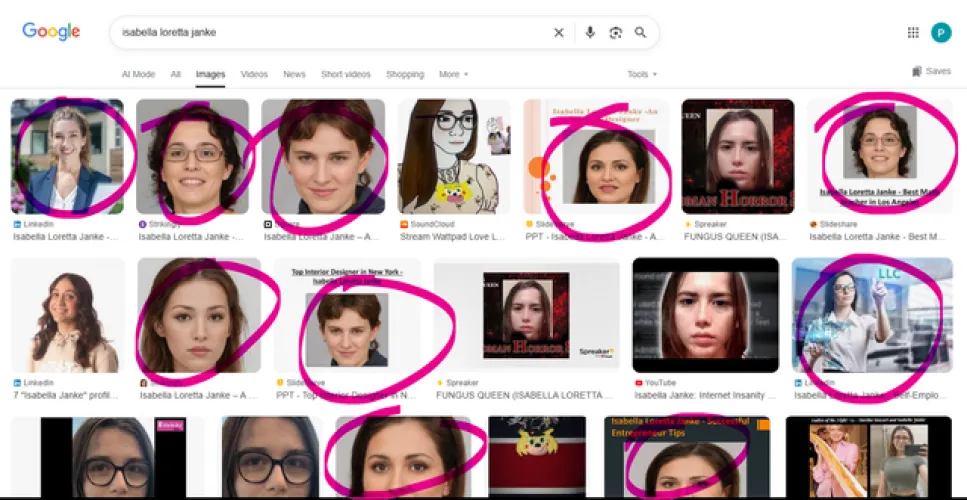Open the YouTube 'Internet Insanity' thumbnail
967x500 pixels.
click(x=706, y=315)
